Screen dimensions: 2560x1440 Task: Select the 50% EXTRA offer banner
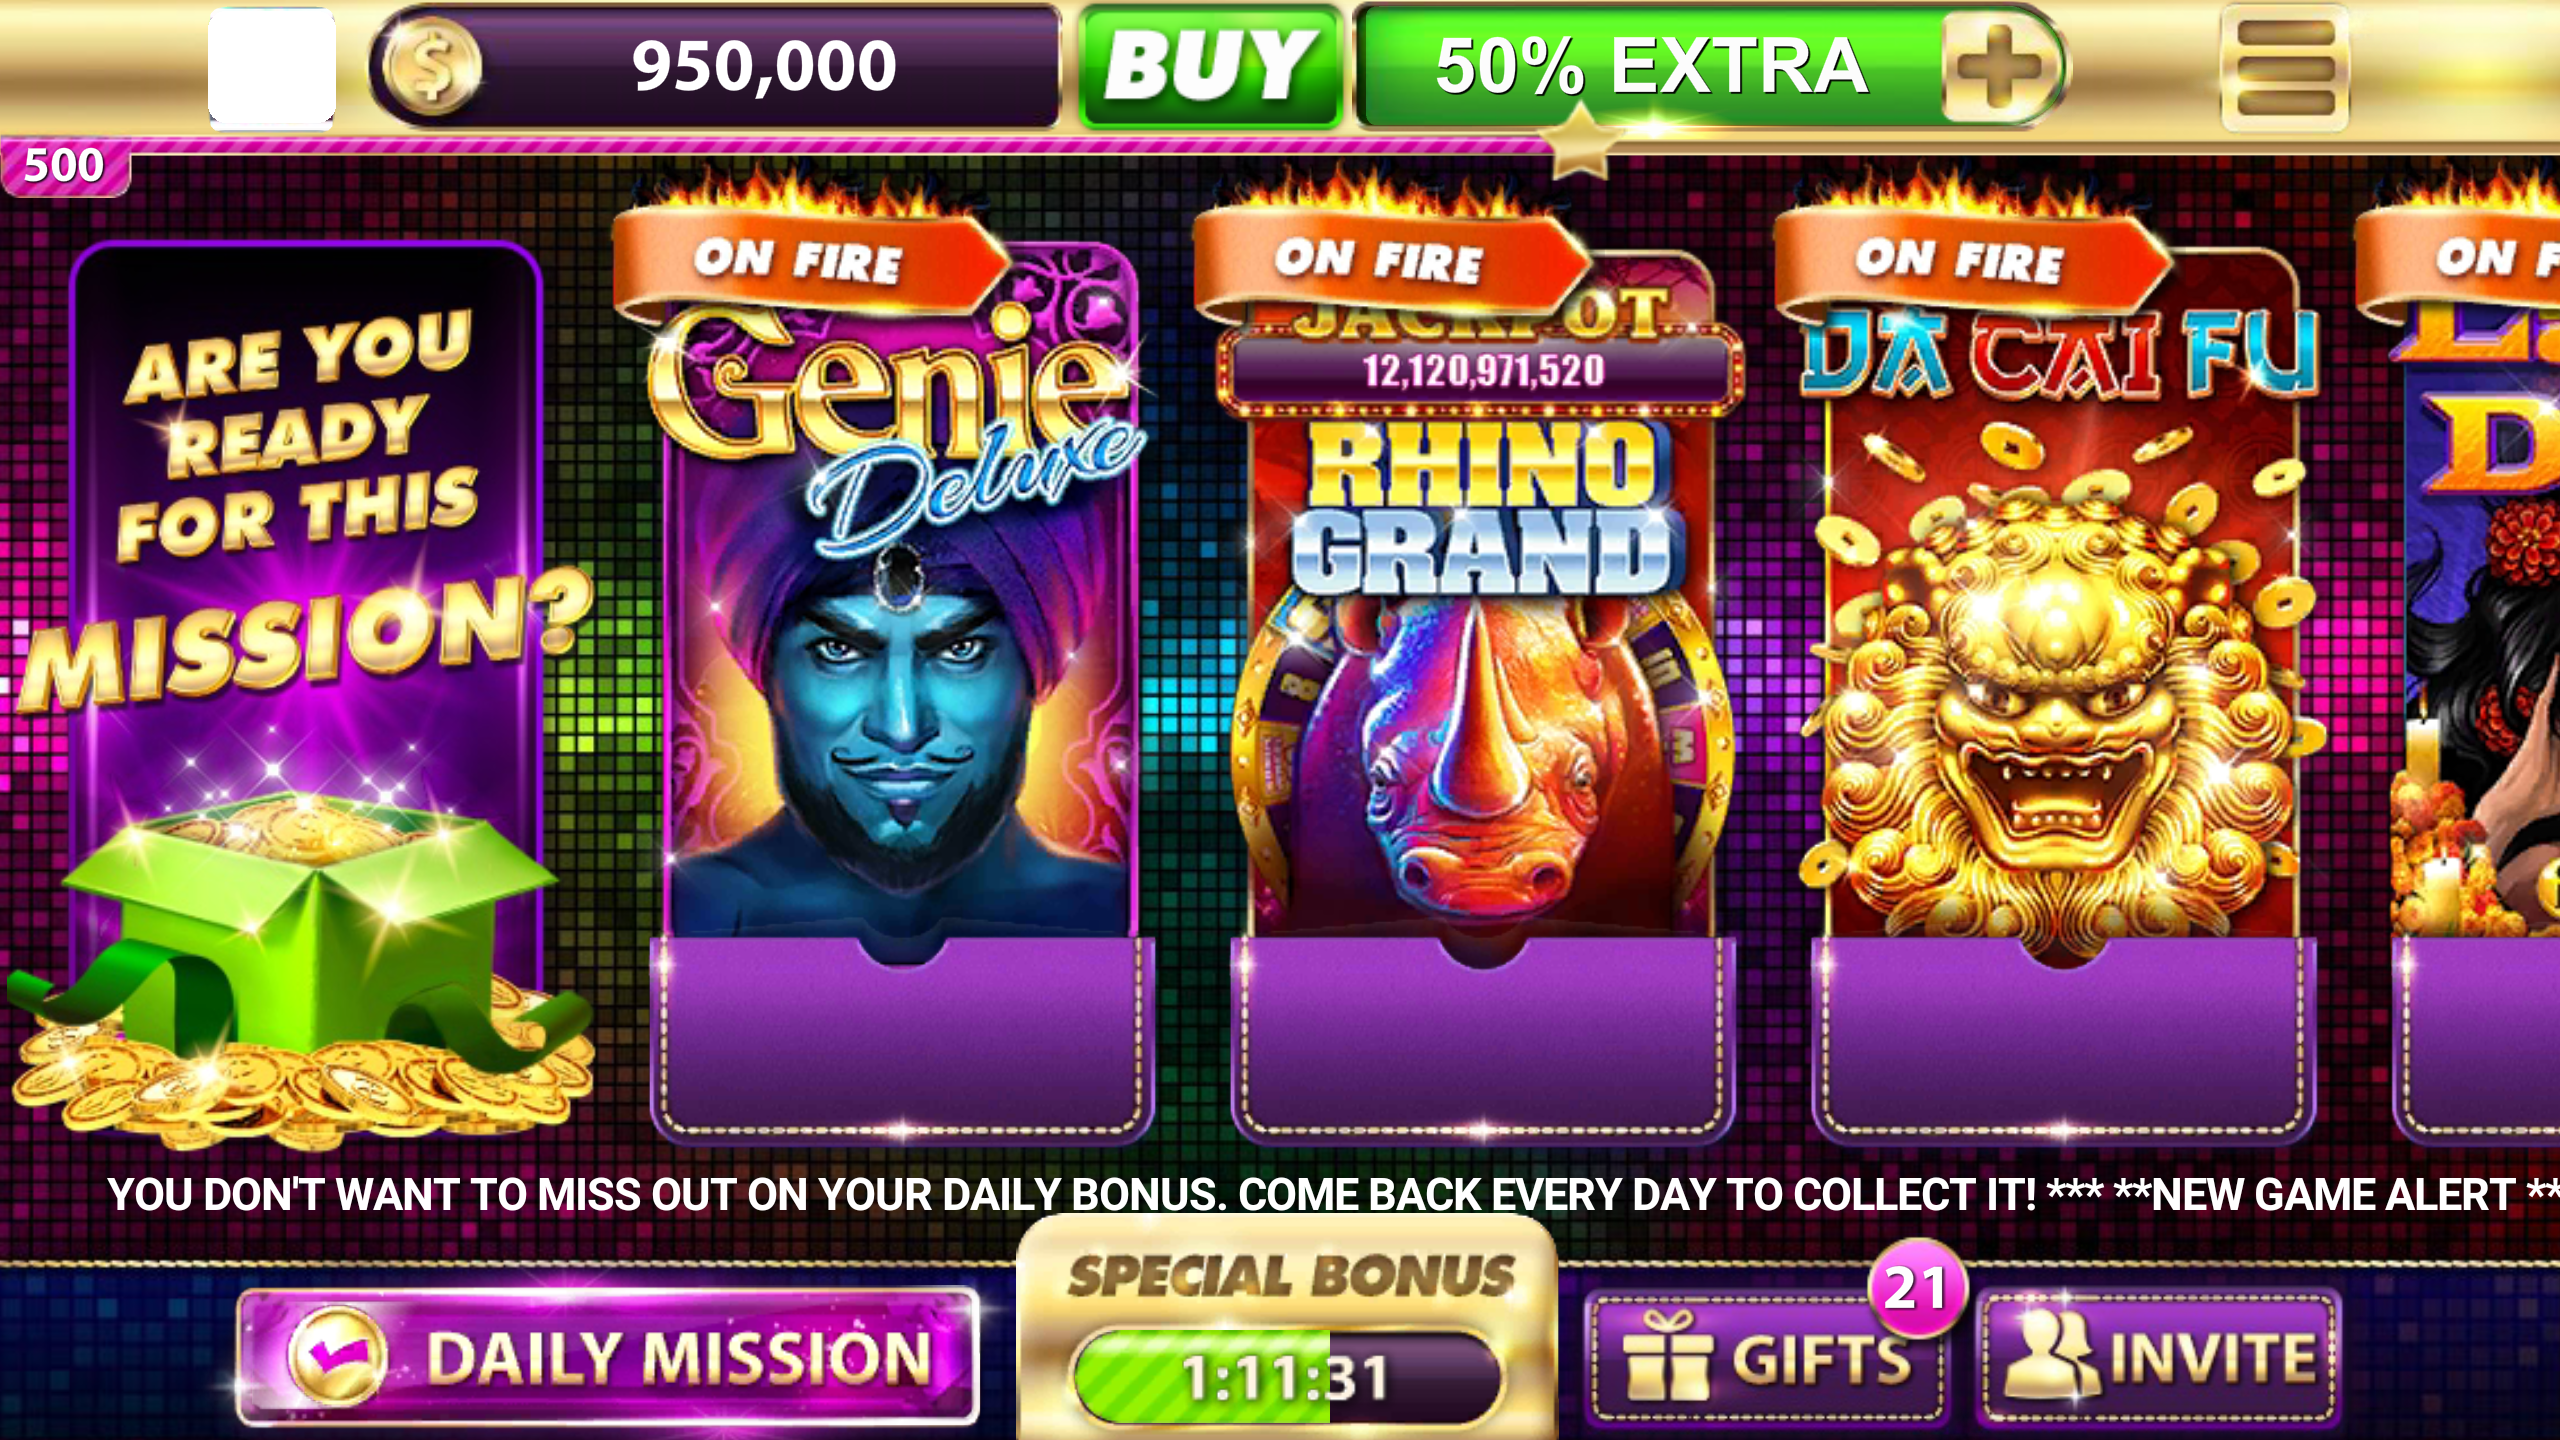pos(1710,67)
